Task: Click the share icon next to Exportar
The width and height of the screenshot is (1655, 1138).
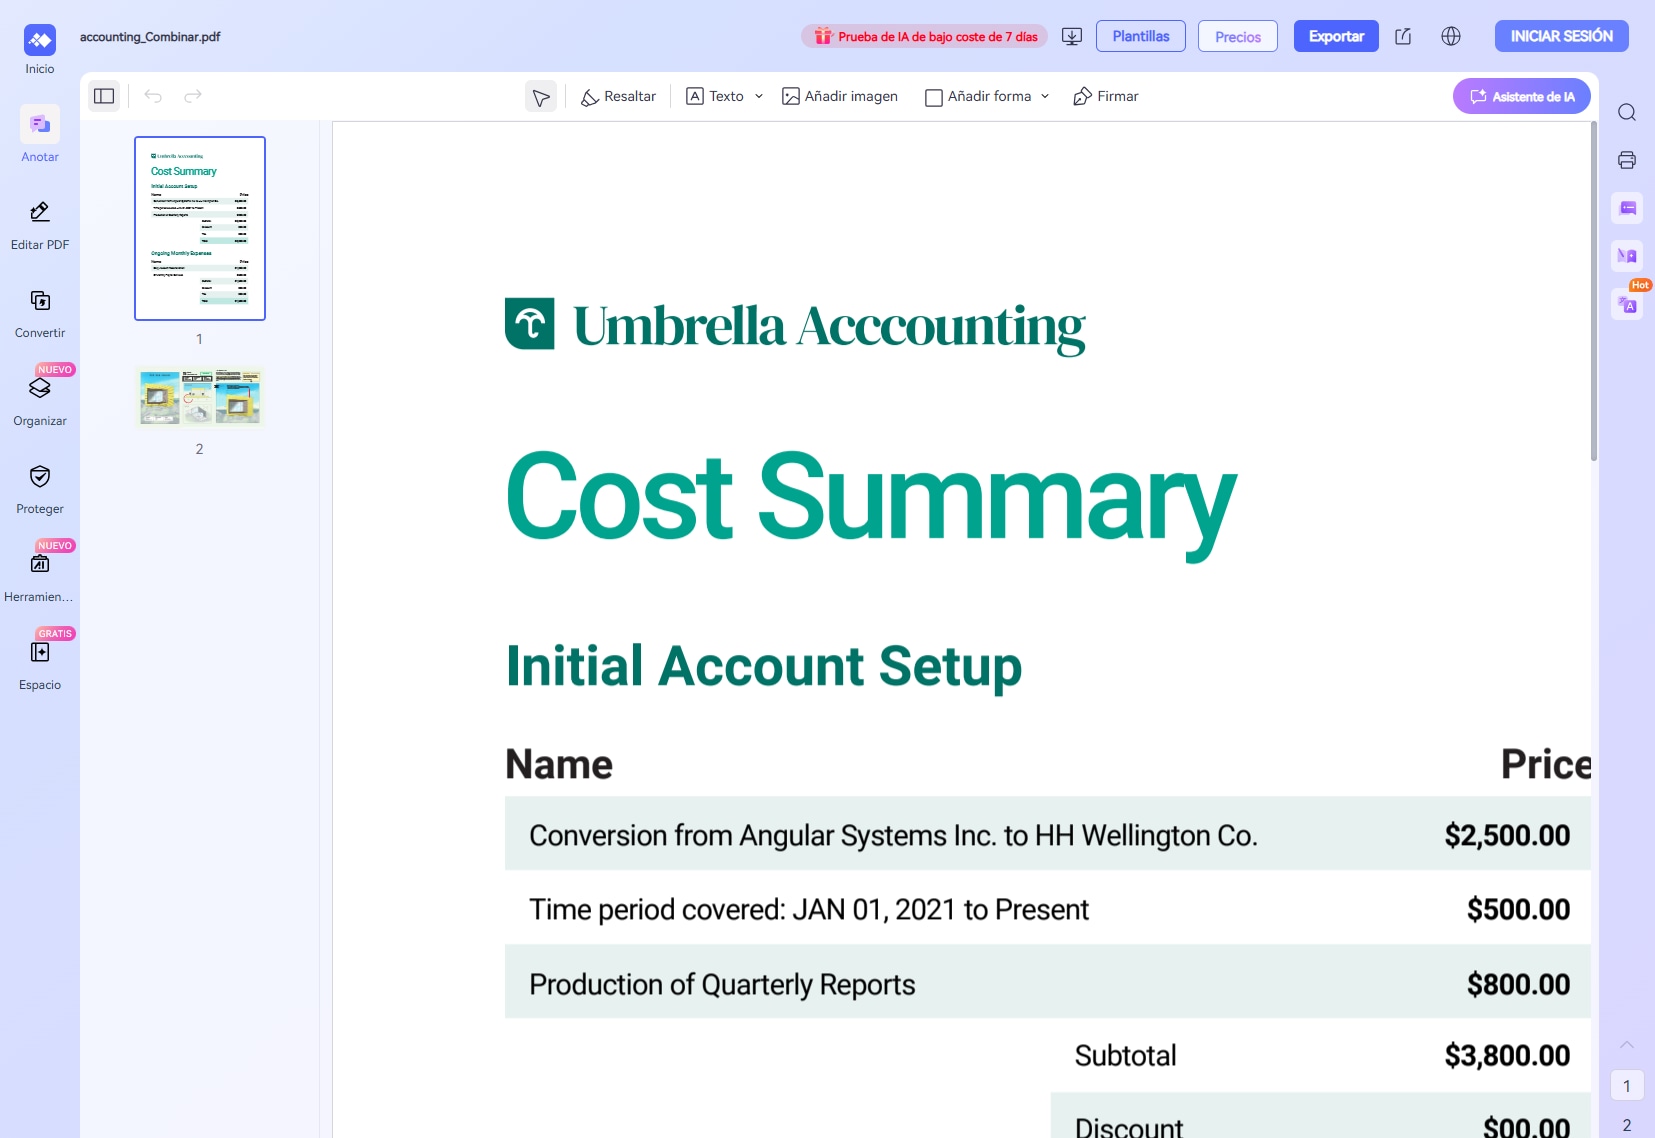Action: click(x=1403, y=37)
